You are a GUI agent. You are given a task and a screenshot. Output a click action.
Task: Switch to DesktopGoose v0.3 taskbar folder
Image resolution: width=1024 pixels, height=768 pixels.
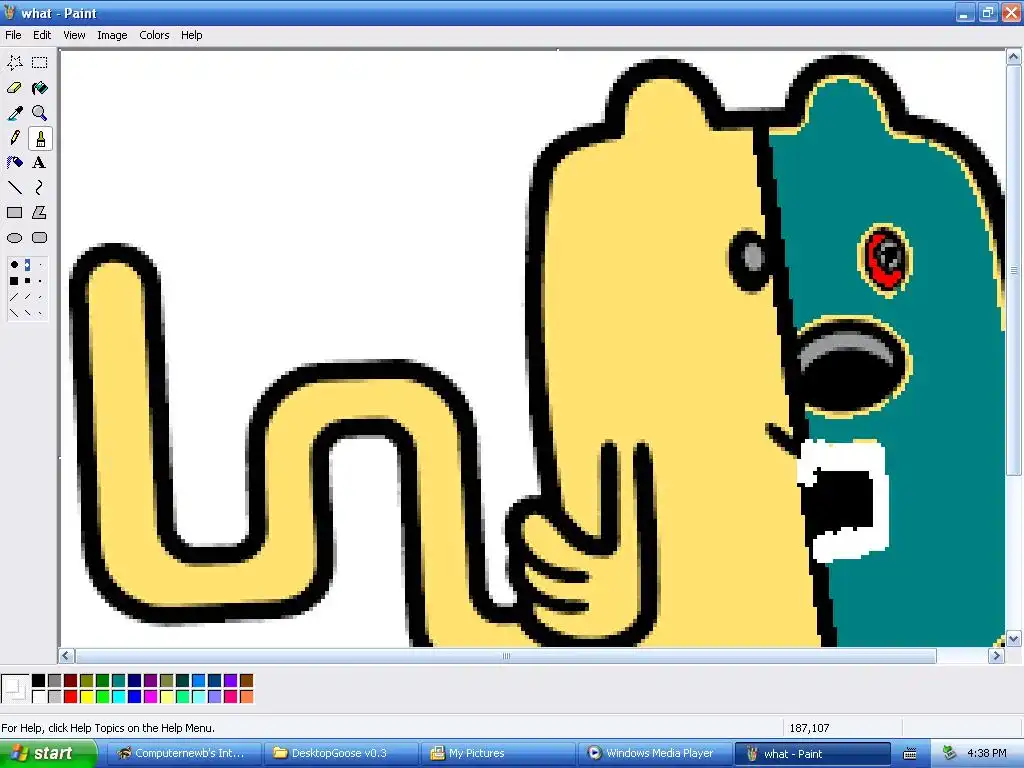340,753
